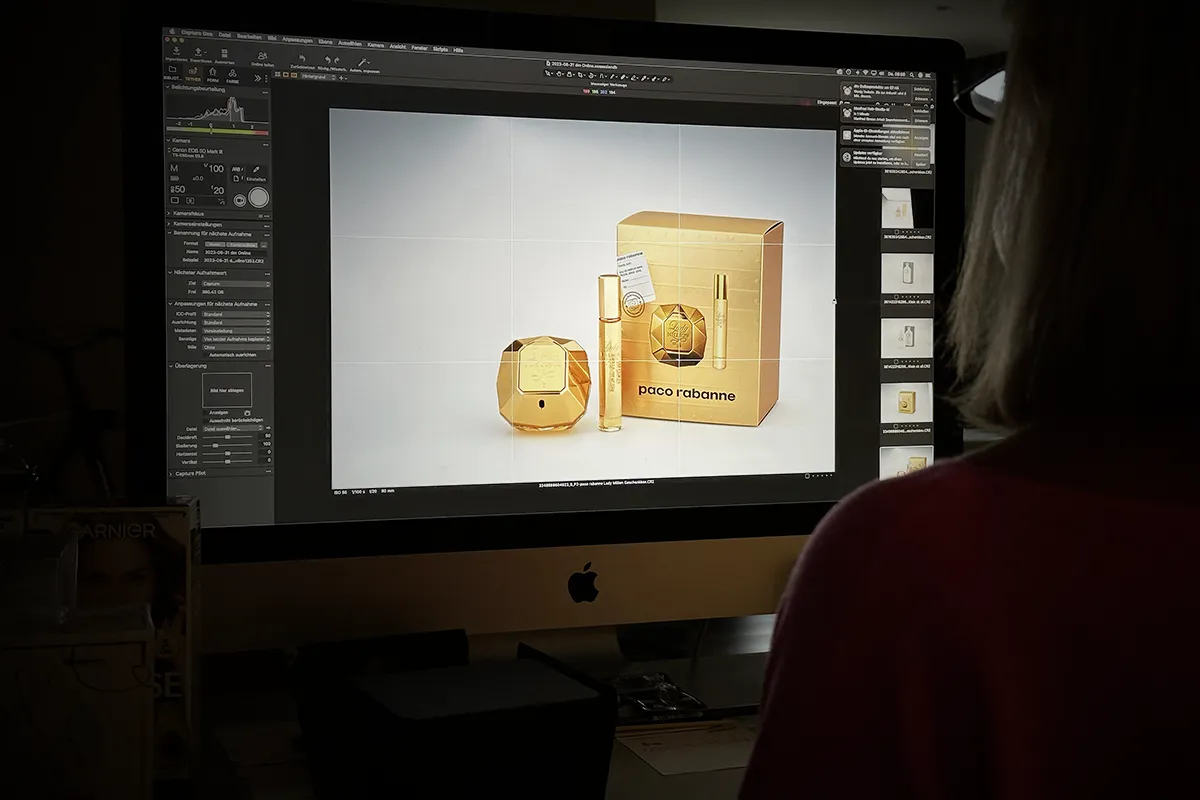
Task: Open the ICC-Profil dropdown
Action: coord(236,314)
